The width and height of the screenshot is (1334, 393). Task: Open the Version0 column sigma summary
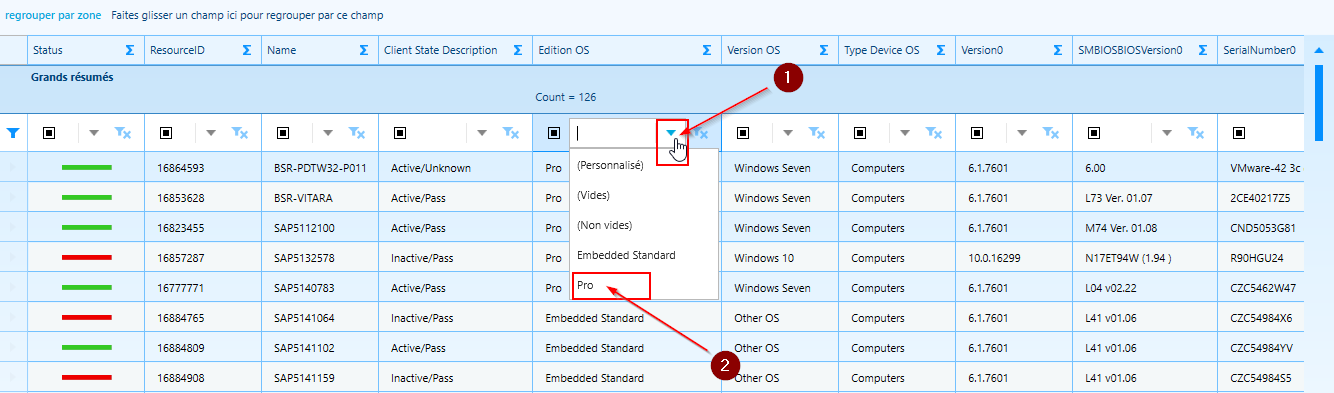click(x=1057, y=50)
